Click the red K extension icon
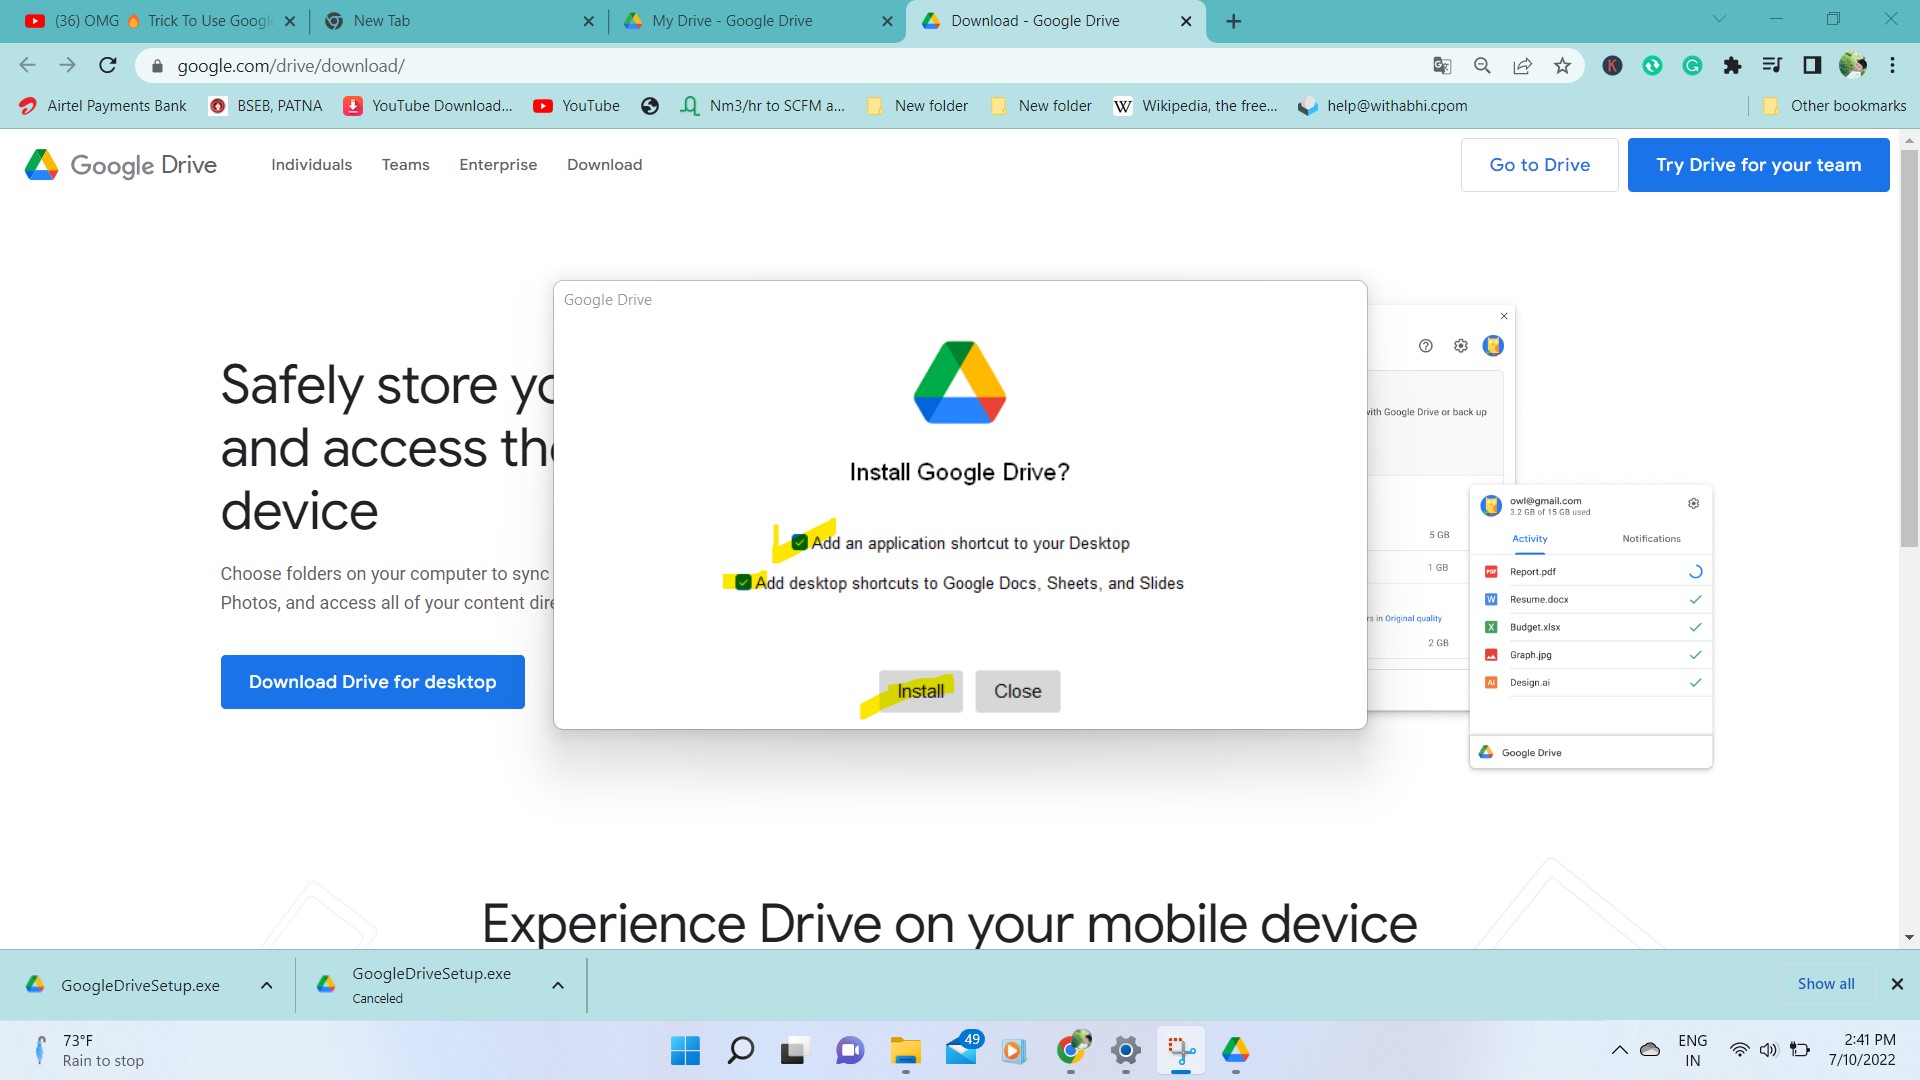This screenshot has width=1920, height=1080. [x=1612, y=66]
